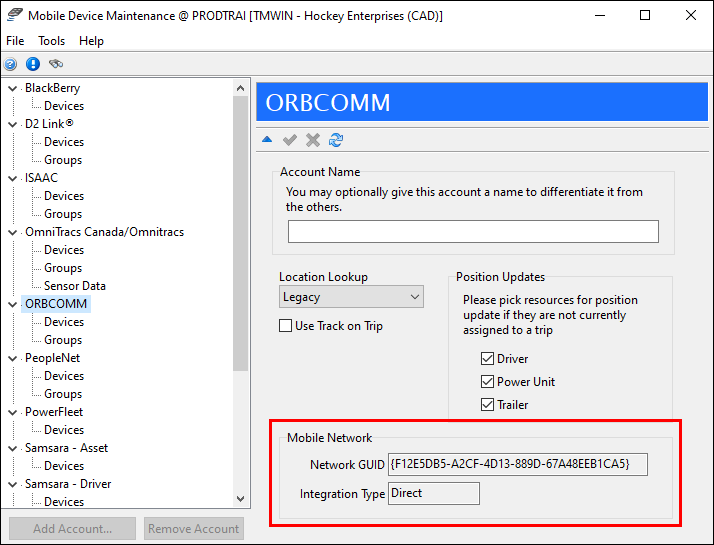
Task: Collapse the Samsara - Asset node
Action: pyautogui.click(x=13, y=448)
